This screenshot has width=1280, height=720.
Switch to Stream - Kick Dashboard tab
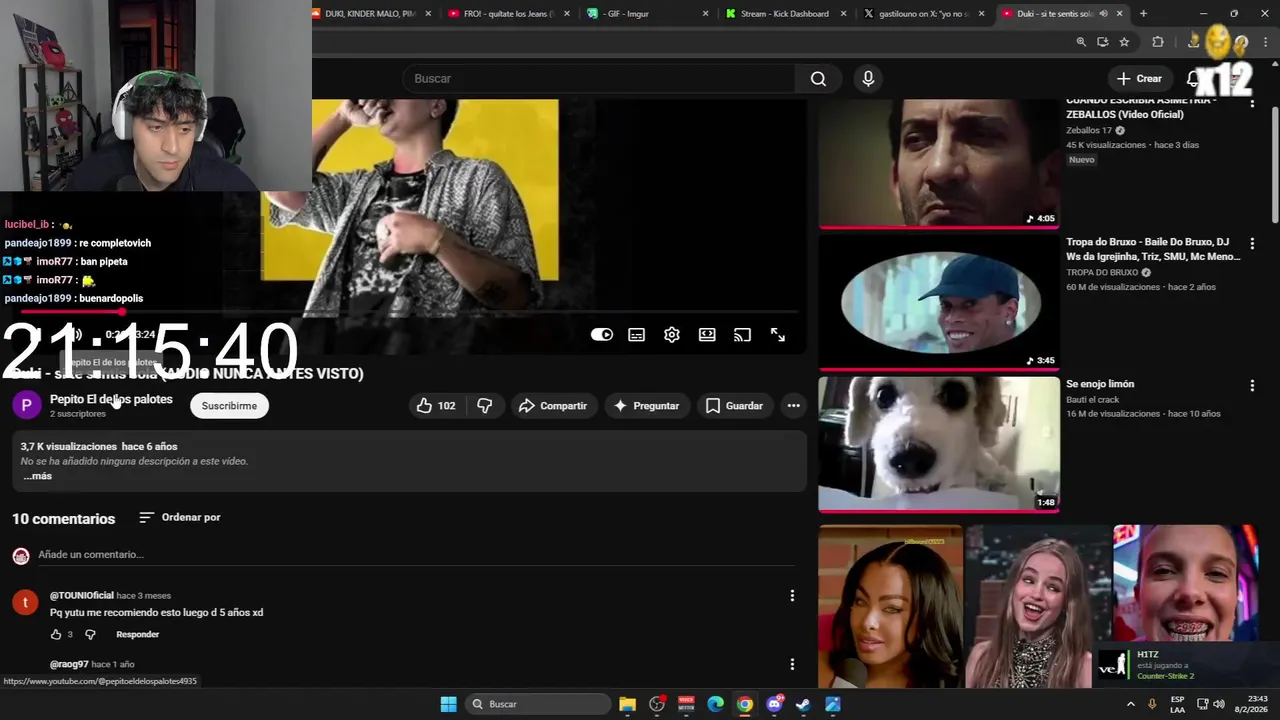tap(785, 14)
